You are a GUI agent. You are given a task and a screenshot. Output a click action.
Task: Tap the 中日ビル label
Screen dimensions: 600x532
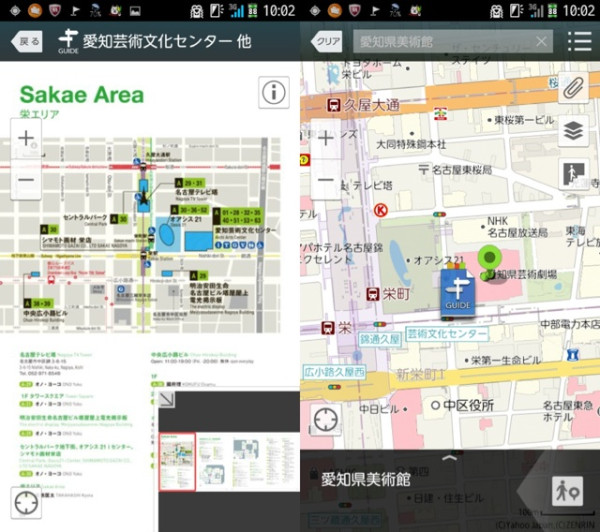(379, 410)
